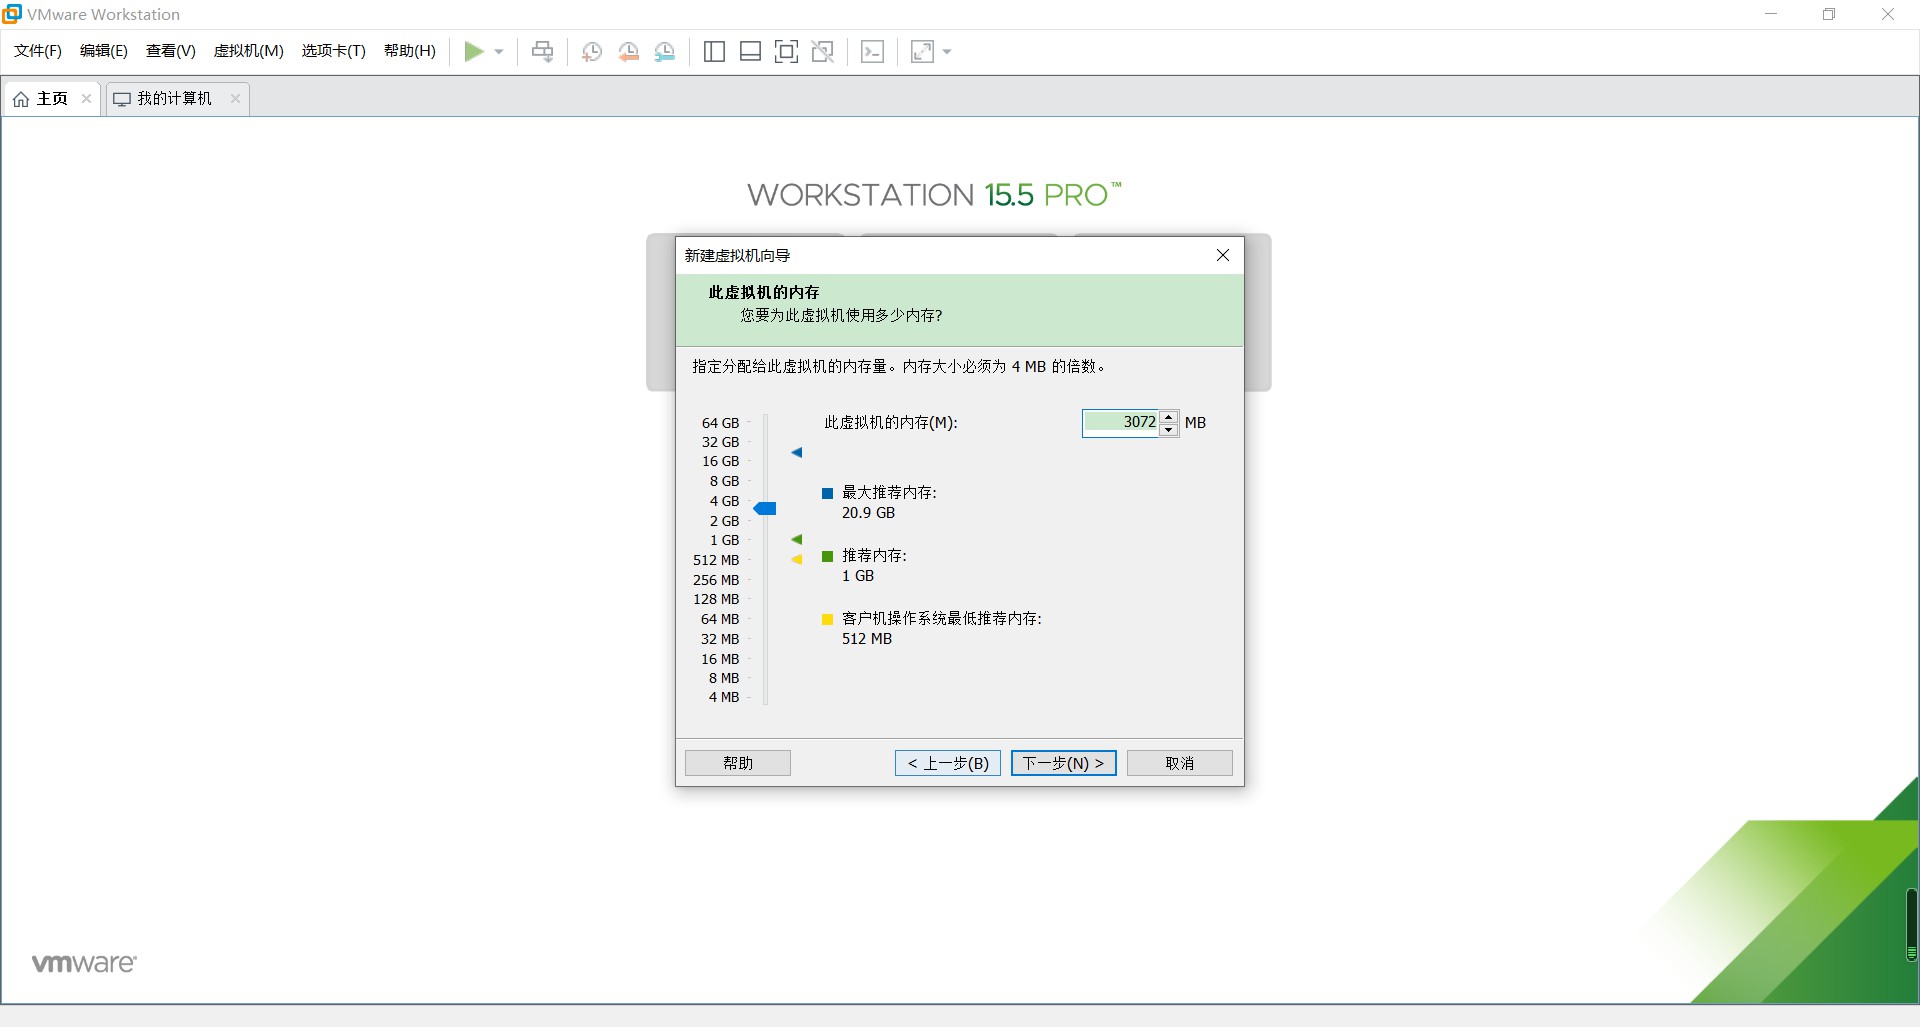Screen dimensions: 1920x1027
Task: Open the 编辑(E) menu
Action: [x=104, y=51]
